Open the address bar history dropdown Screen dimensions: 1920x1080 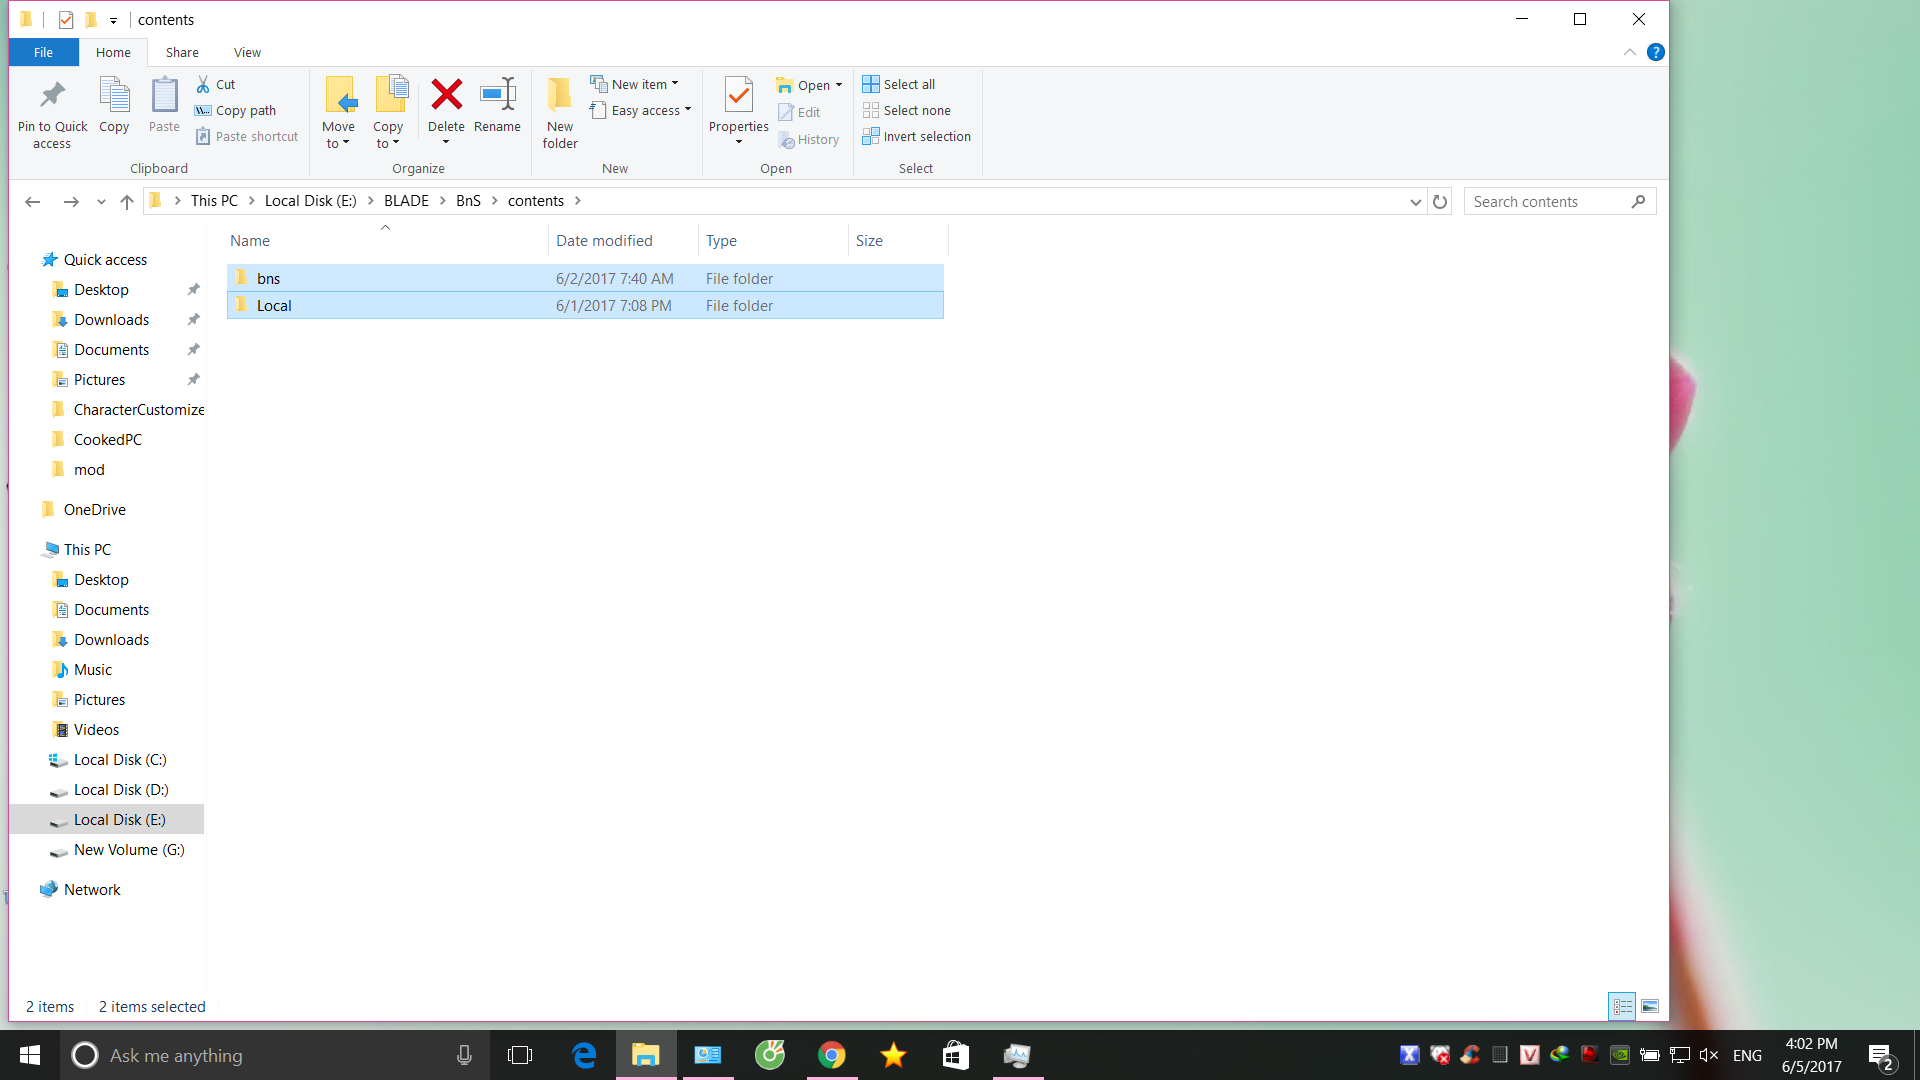coord(1415,202)
